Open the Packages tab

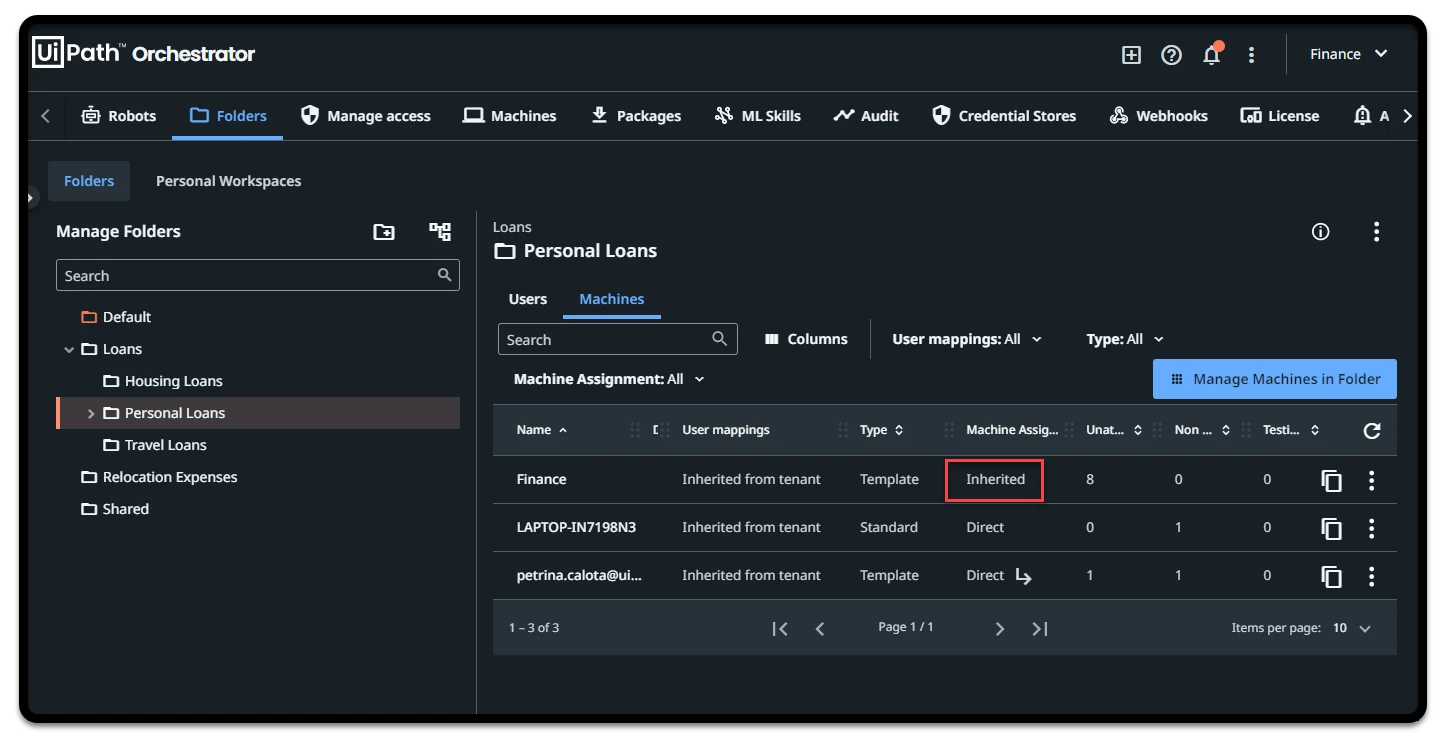[x=636, y=116]
